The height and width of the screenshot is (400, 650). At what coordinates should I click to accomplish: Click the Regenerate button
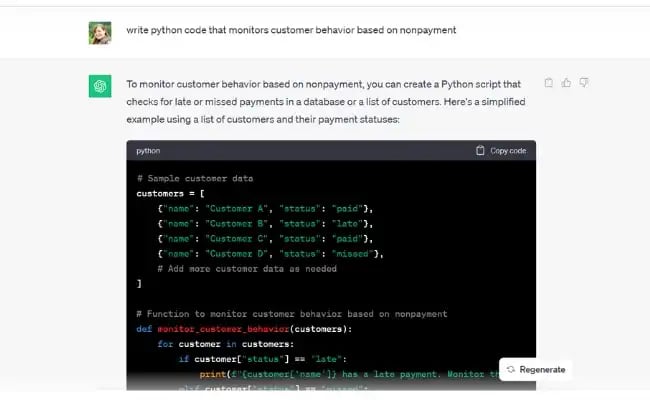(536, 369)
